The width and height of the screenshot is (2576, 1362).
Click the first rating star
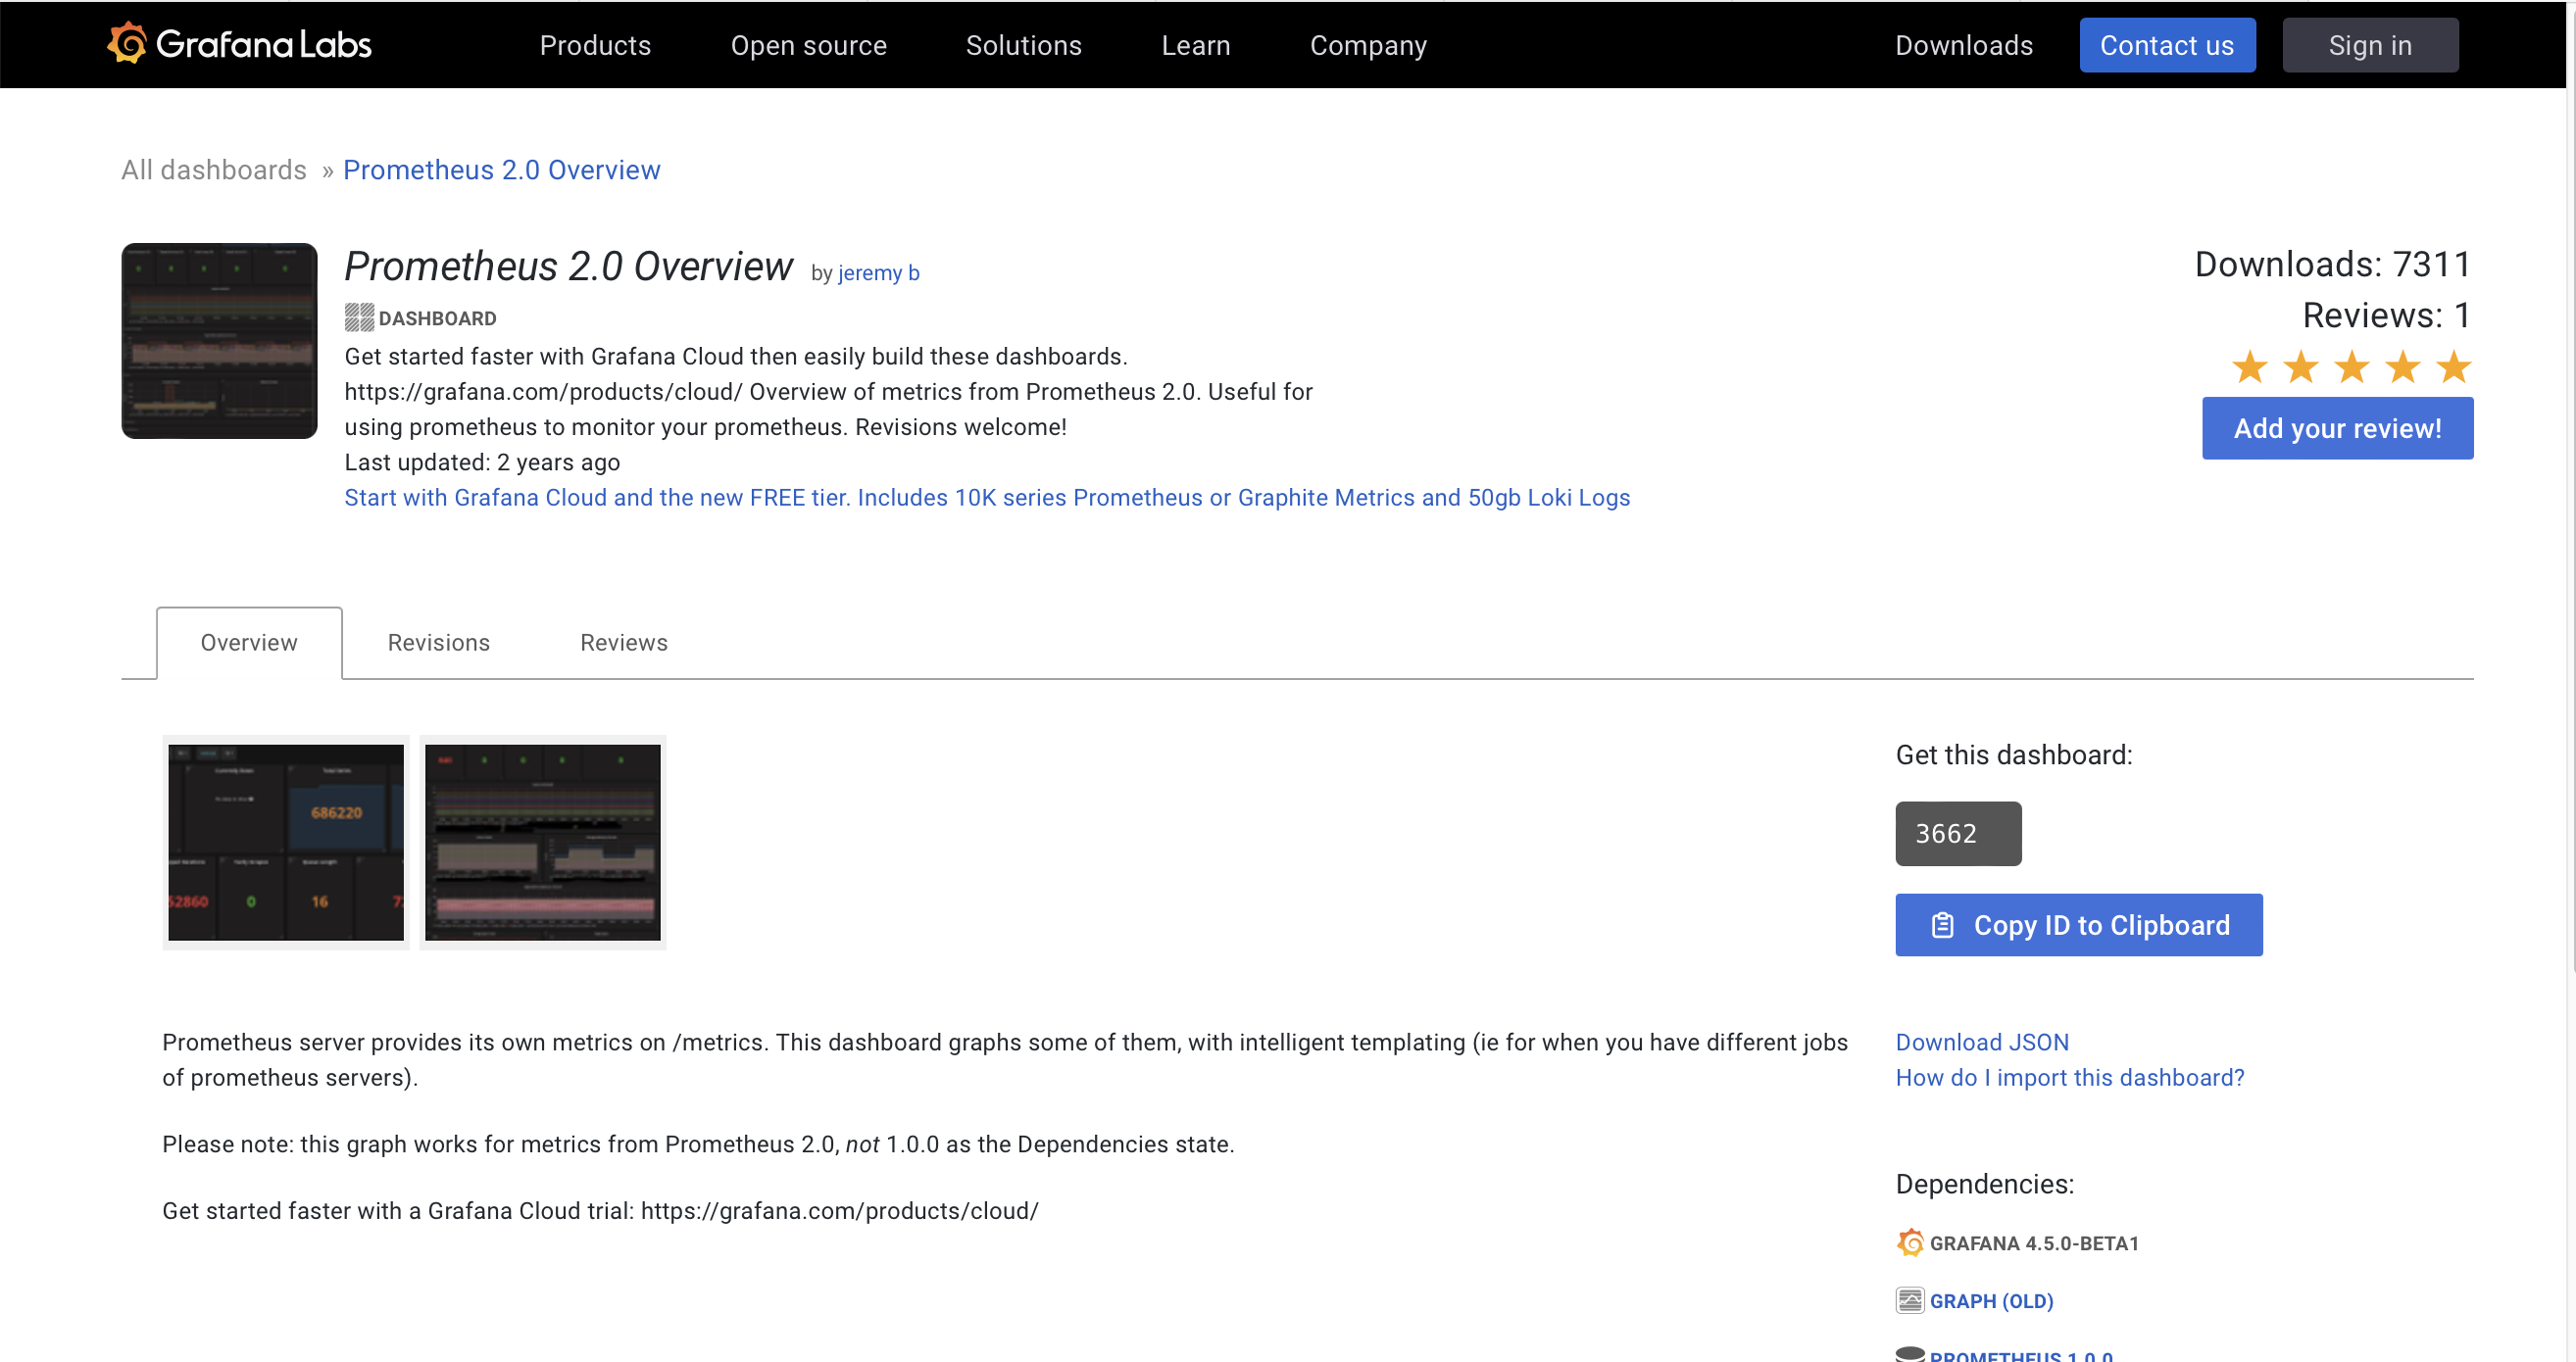point(2250,367)
